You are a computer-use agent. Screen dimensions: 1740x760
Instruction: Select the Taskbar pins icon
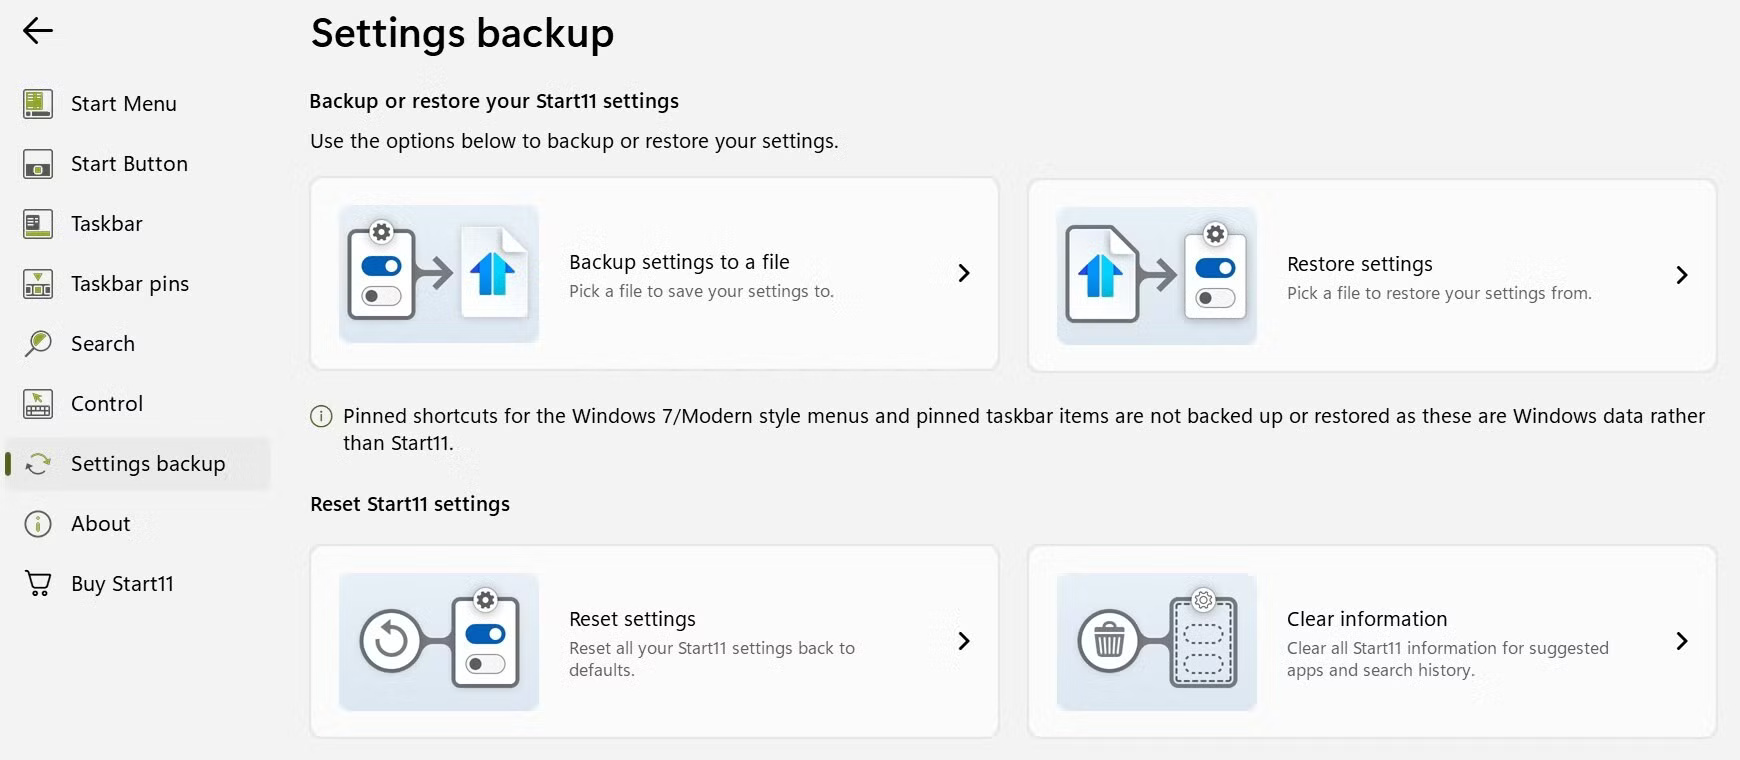[x=36, y=283]
